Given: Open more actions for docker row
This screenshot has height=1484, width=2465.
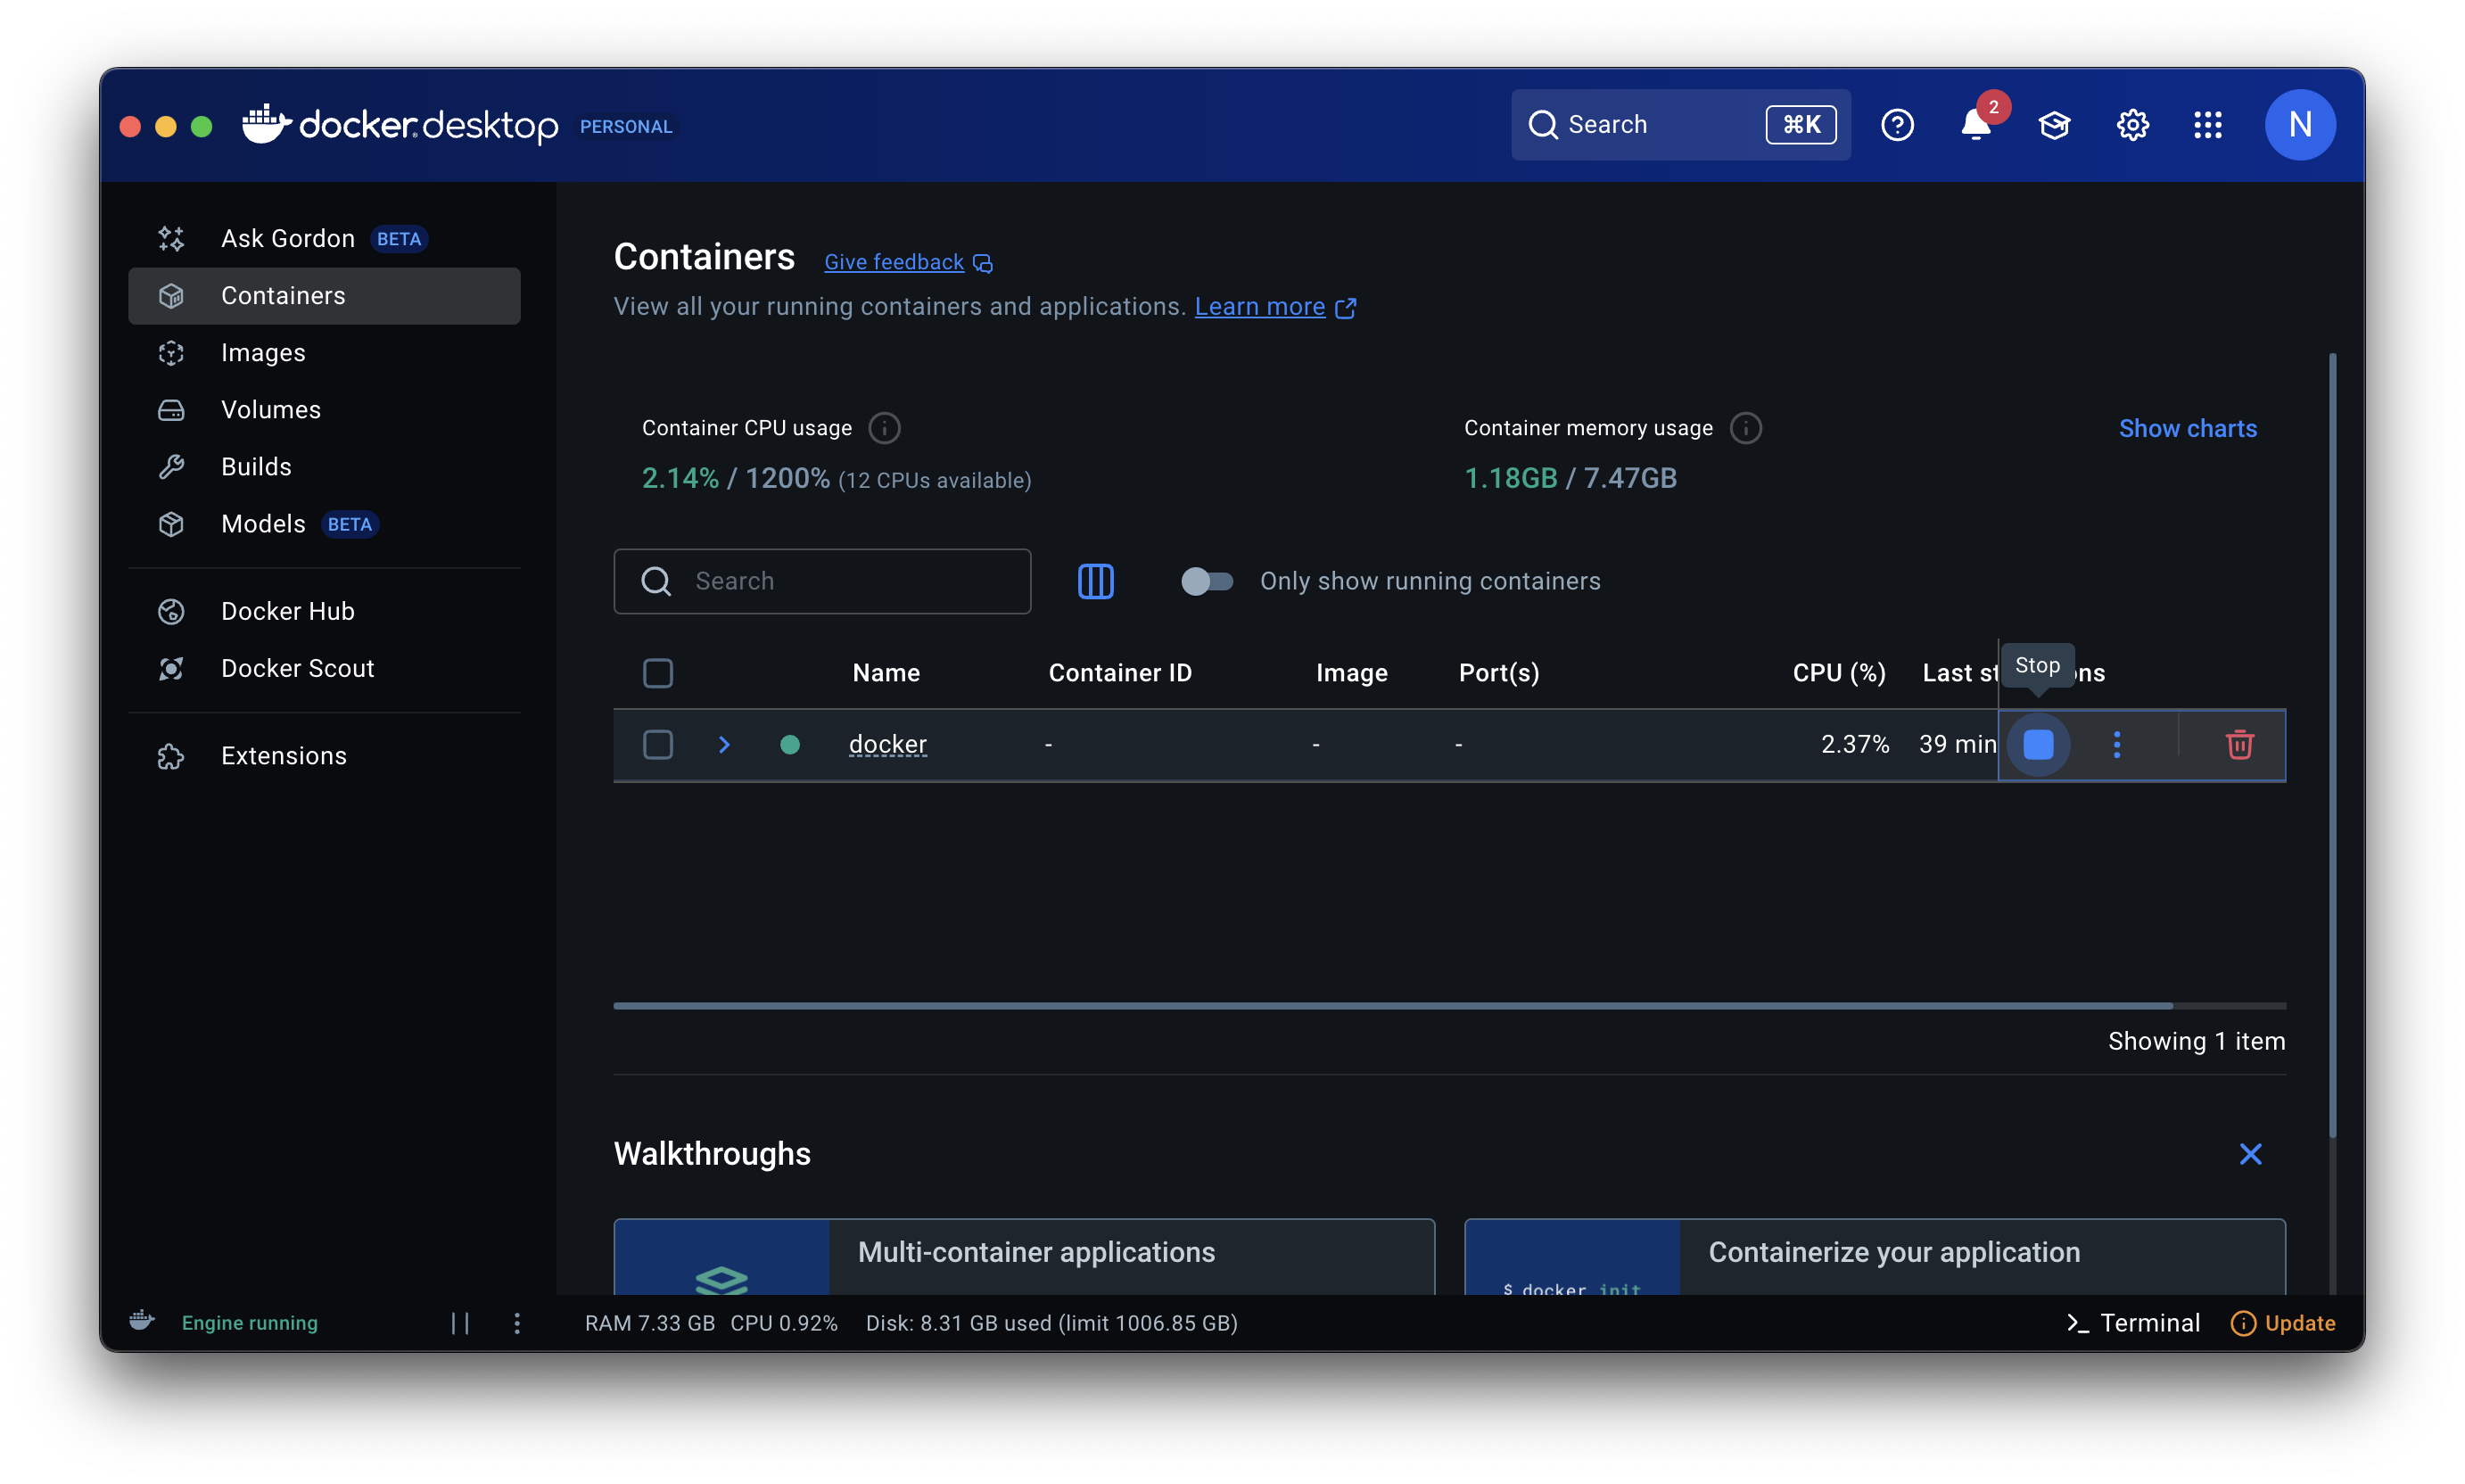Looking at the screenshot, I should tap(2116, 744).
